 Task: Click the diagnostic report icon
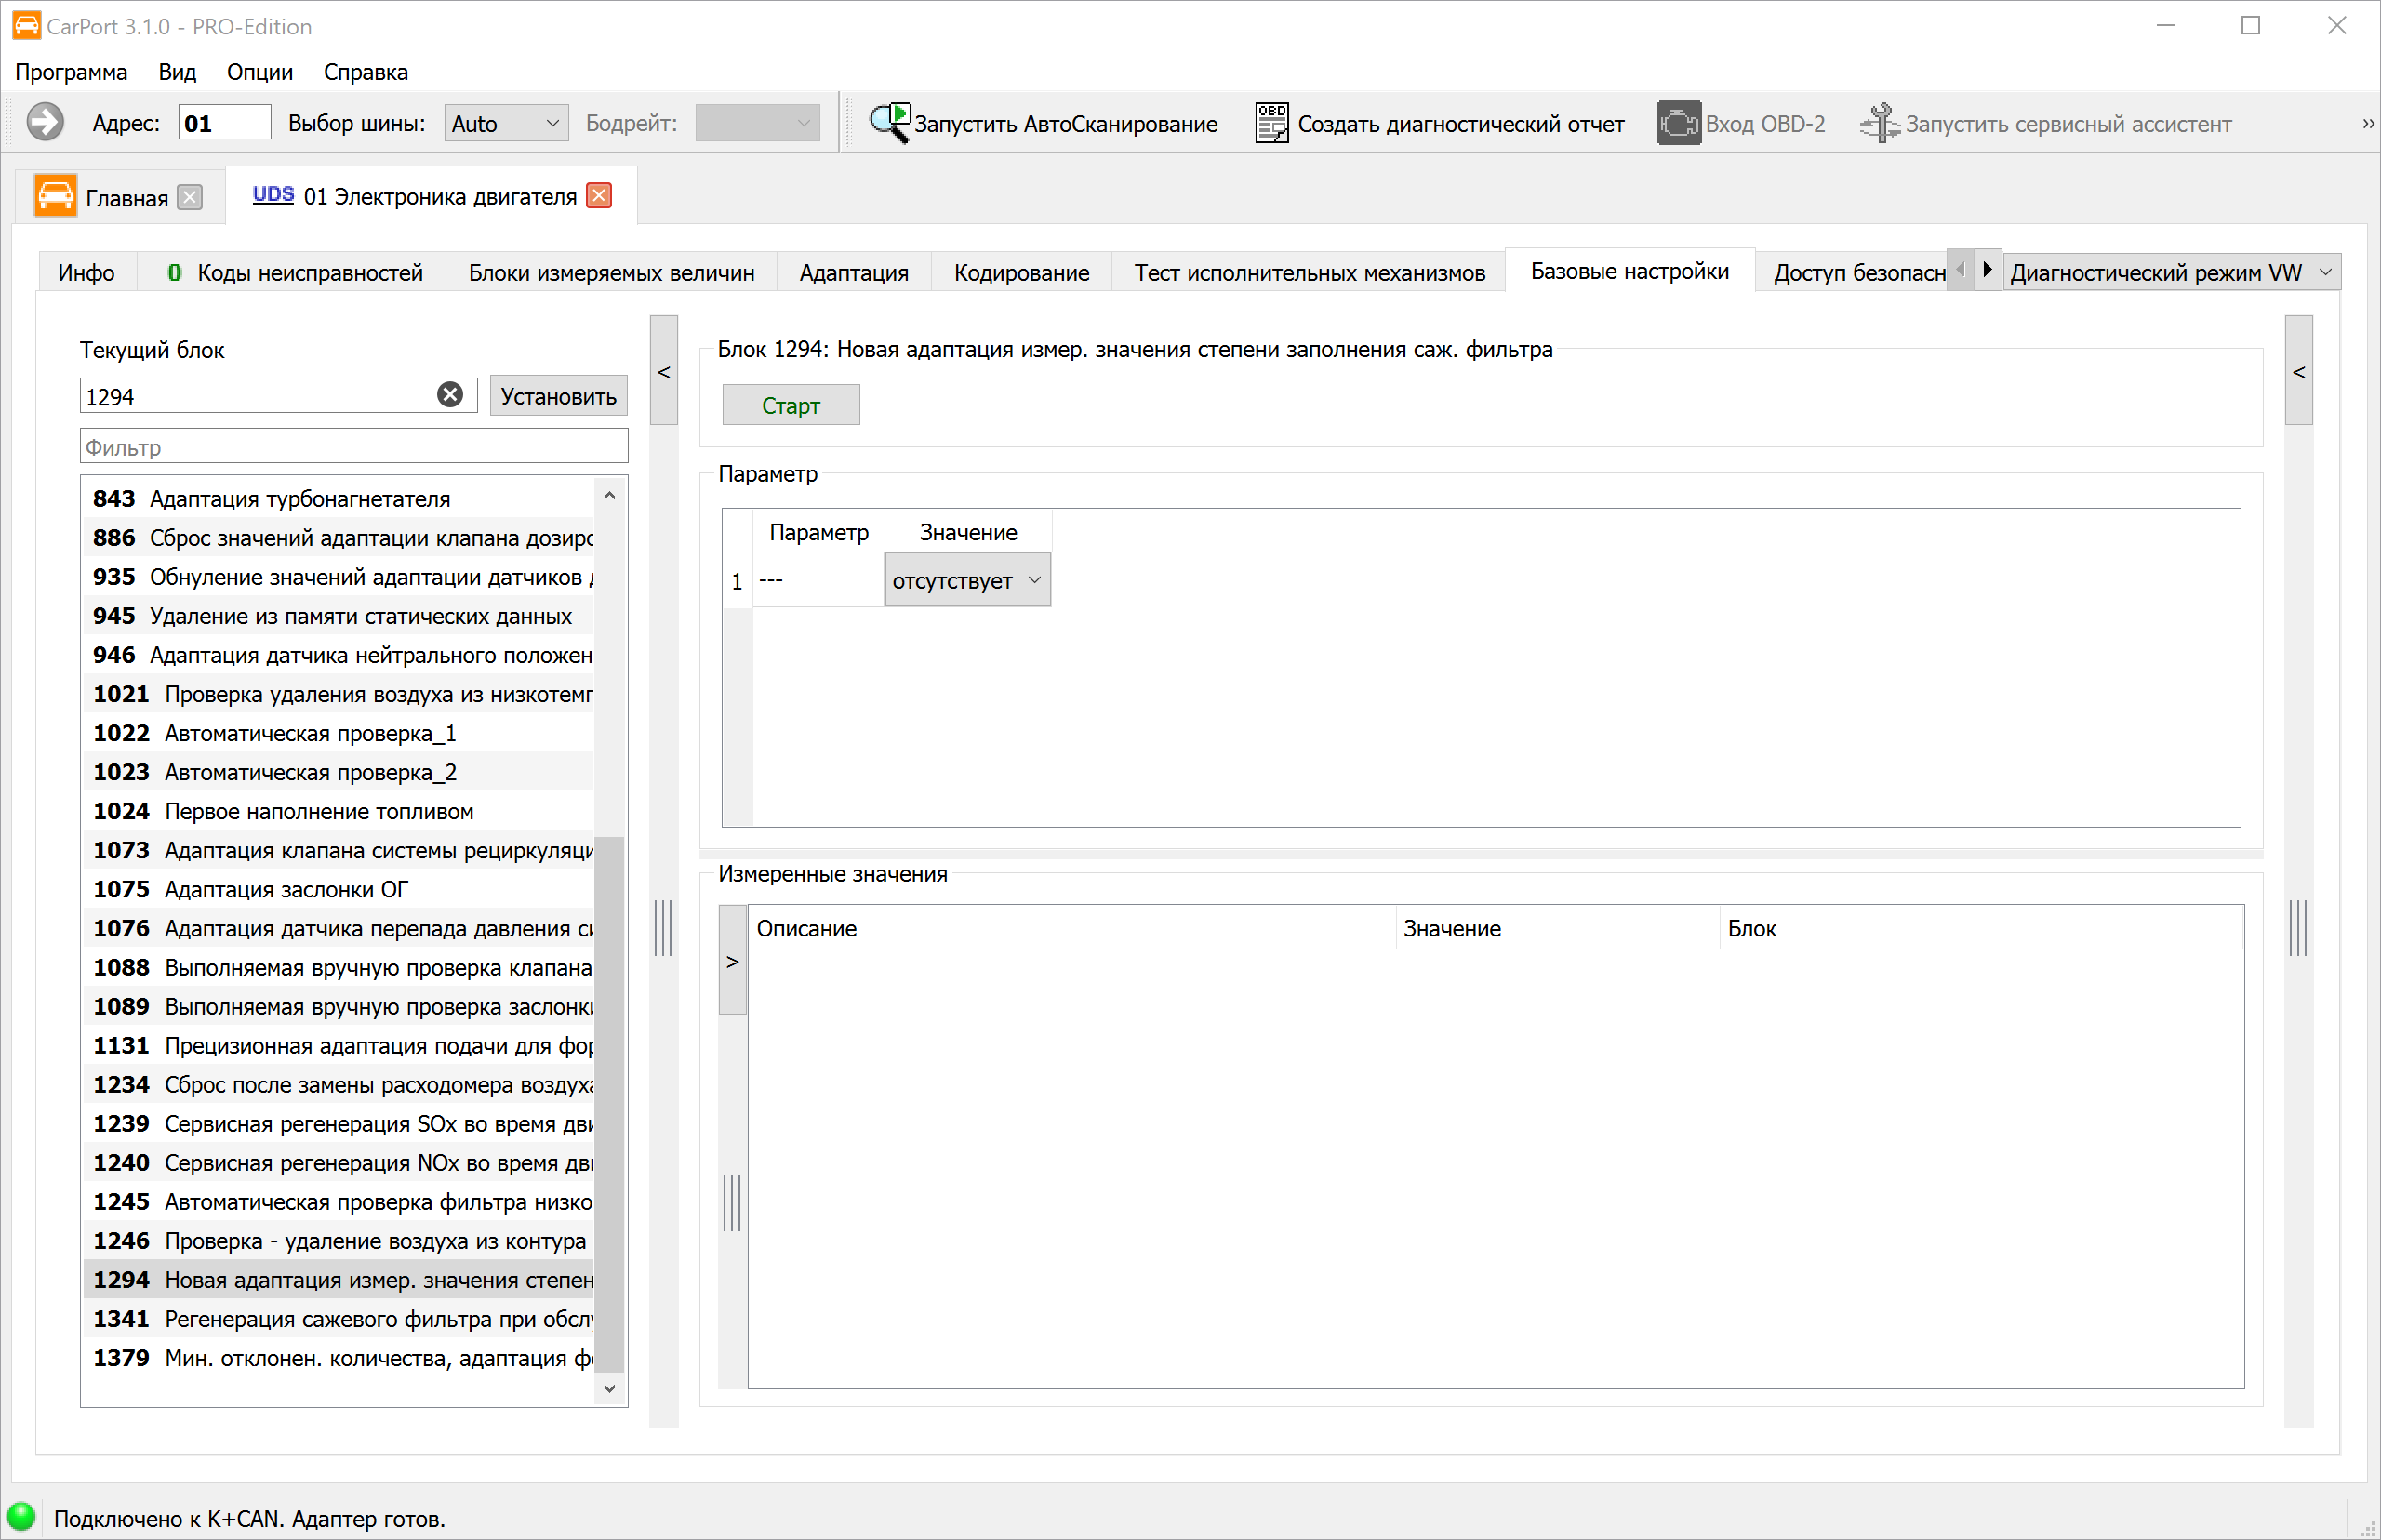tap(1271, 123)
